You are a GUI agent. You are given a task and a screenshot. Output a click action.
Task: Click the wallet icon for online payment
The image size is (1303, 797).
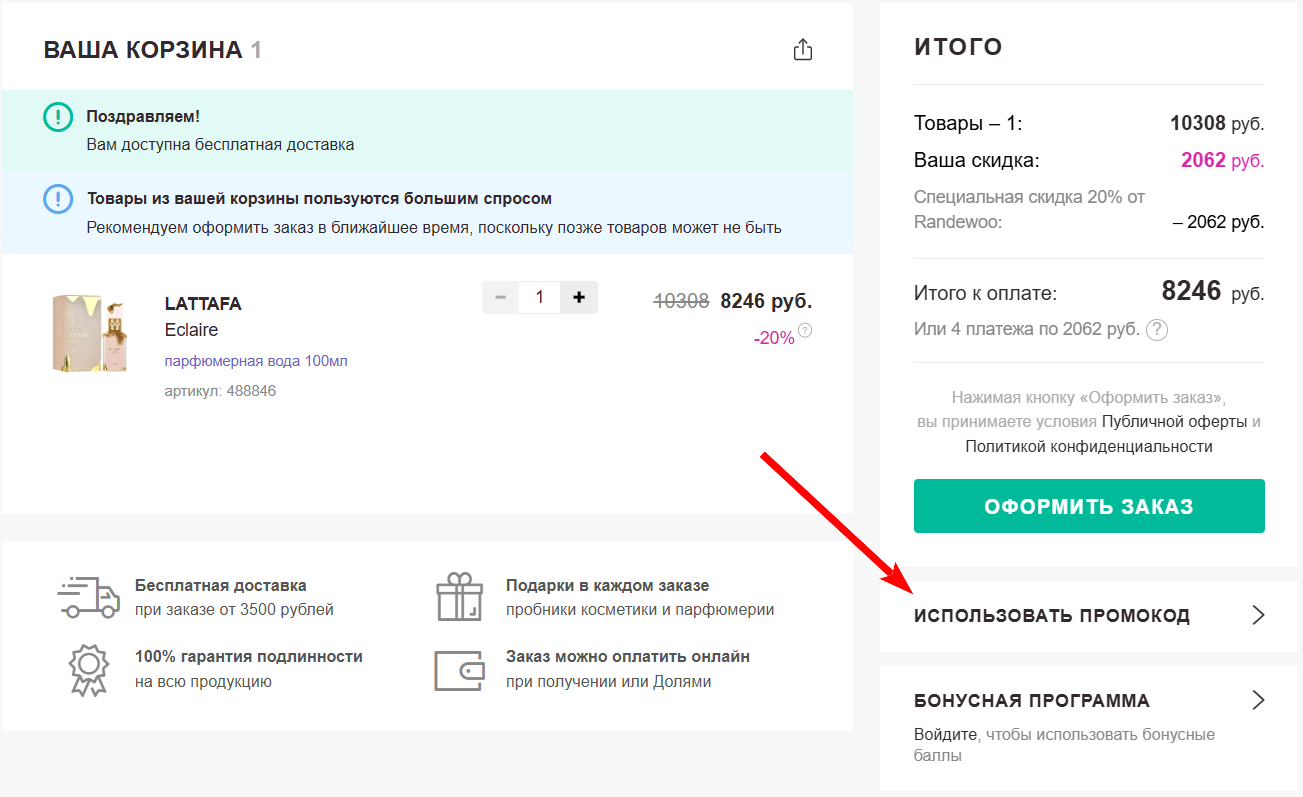pos(459,668)
